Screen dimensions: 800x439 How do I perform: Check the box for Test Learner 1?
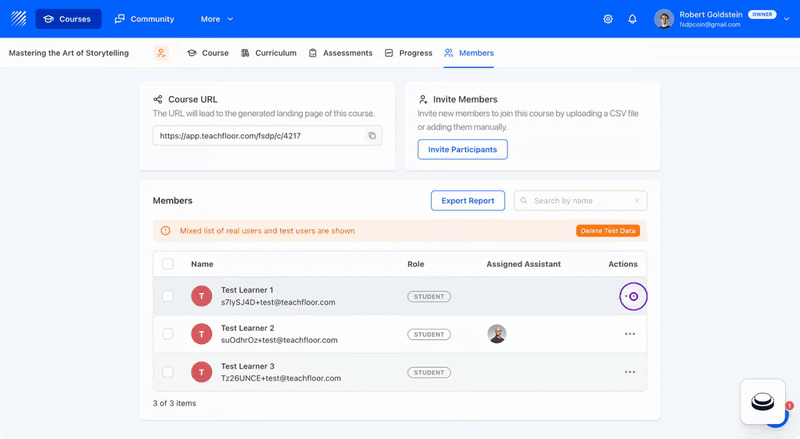[x=168, y=296]
